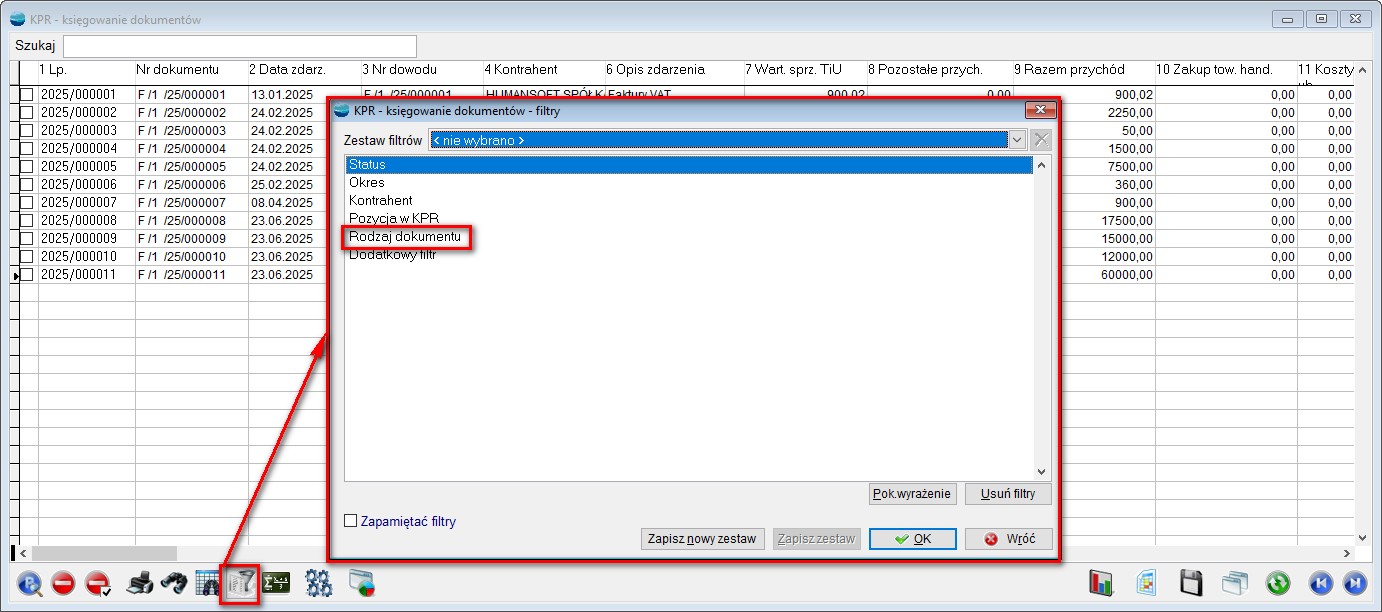Check the box for row 2025/000005
The height and width of the screenshot is (612, 1382).
(27, 167)
